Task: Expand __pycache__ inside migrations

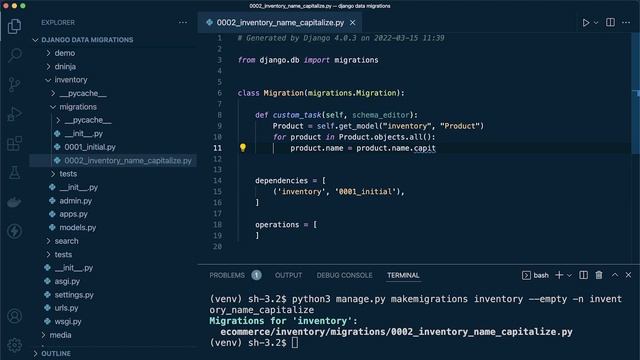Action: tap(88, 120)
